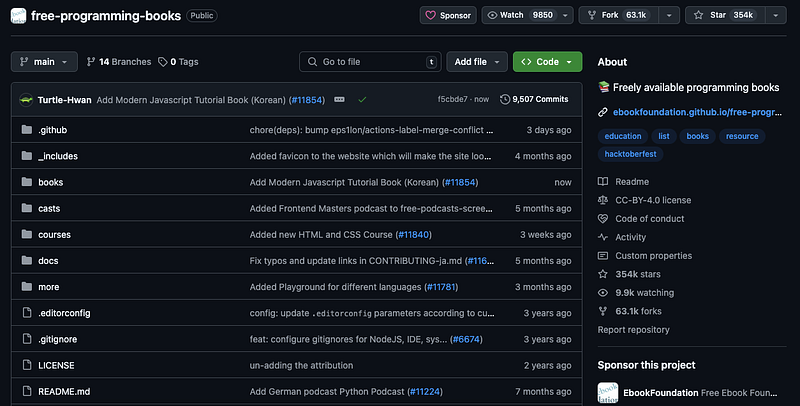Click the repository avatar beside free-programming-books
The width and height of the screenshot is (800, 406).
18,15
